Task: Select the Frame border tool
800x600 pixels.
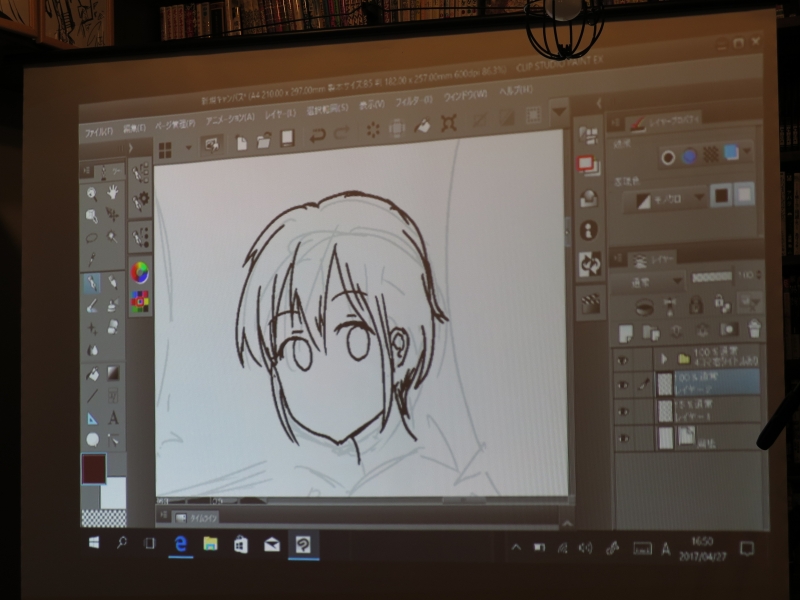Action: click(113, 395)
